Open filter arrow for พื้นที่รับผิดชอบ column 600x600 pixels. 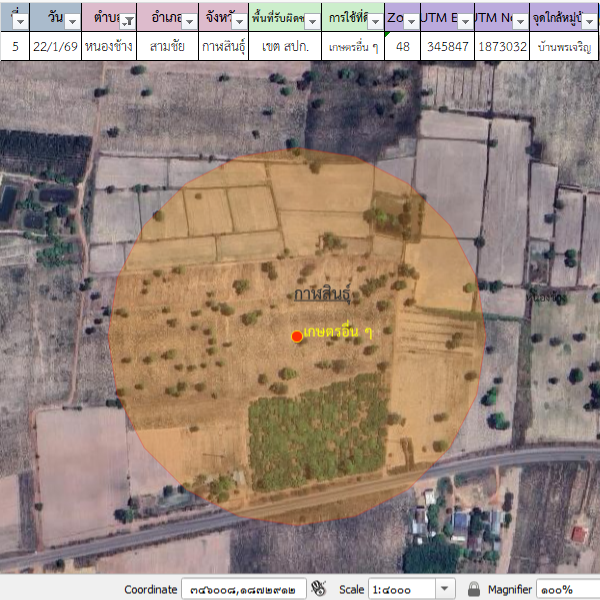313,21
